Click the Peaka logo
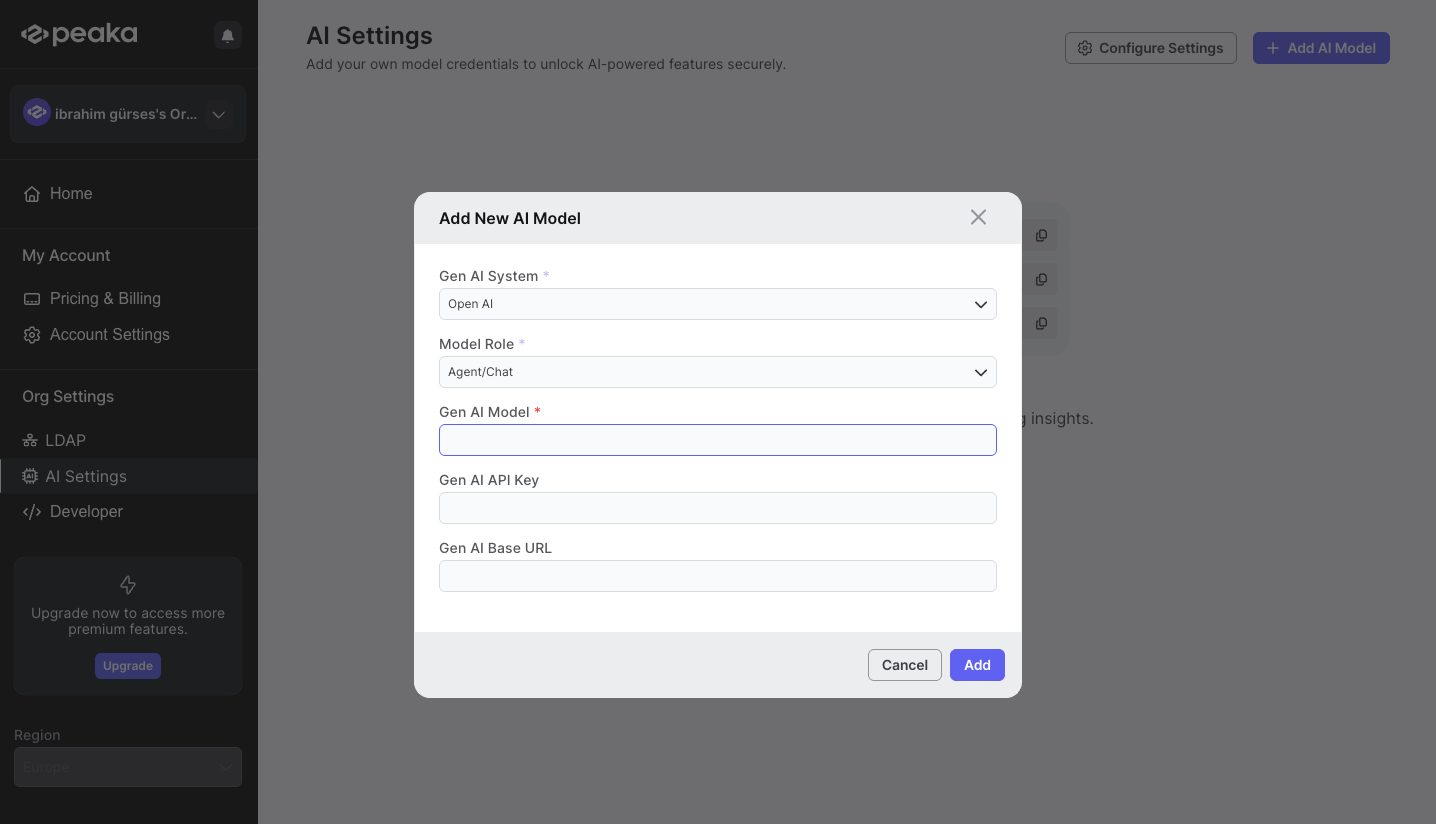The width and height of the screenshot is (1436, 824). 79,34
